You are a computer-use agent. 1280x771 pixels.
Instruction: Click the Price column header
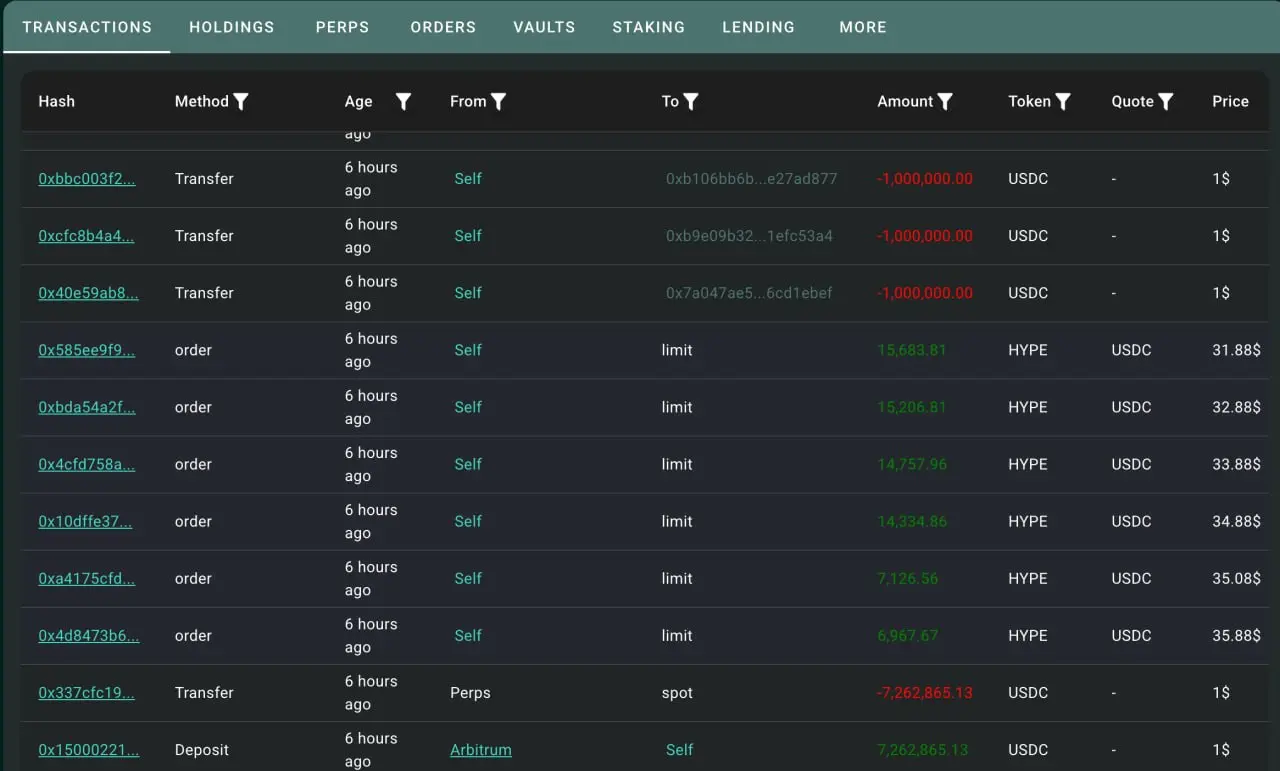(1231, 101)
